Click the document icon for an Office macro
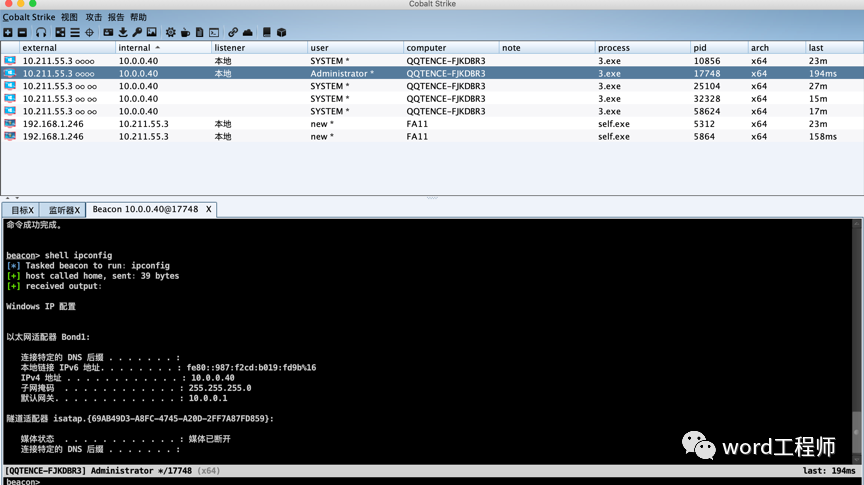Viewport: 864px width, 485px height. click(199, 33)
